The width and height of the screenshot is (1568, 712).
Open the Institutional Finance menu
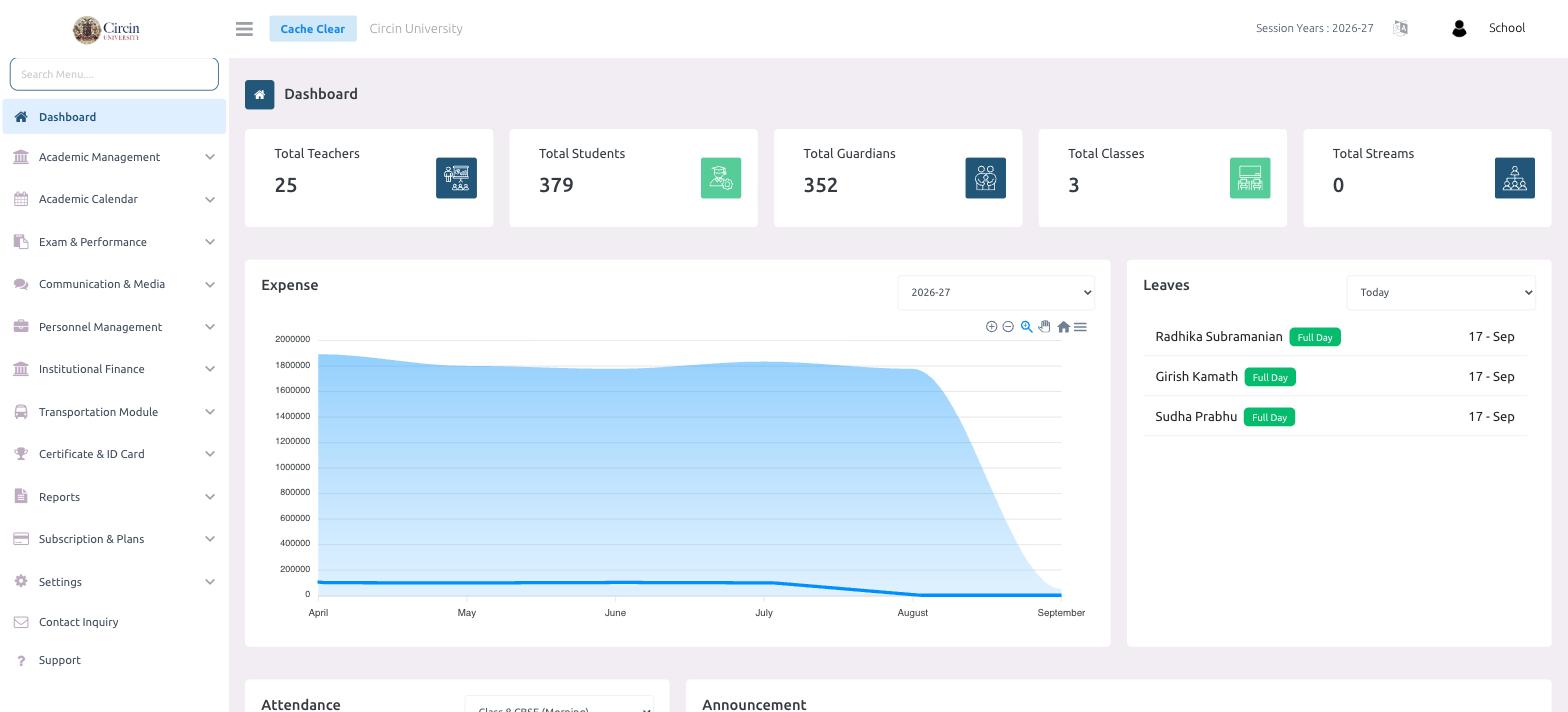pyautogui.click(x=114, y=369)
